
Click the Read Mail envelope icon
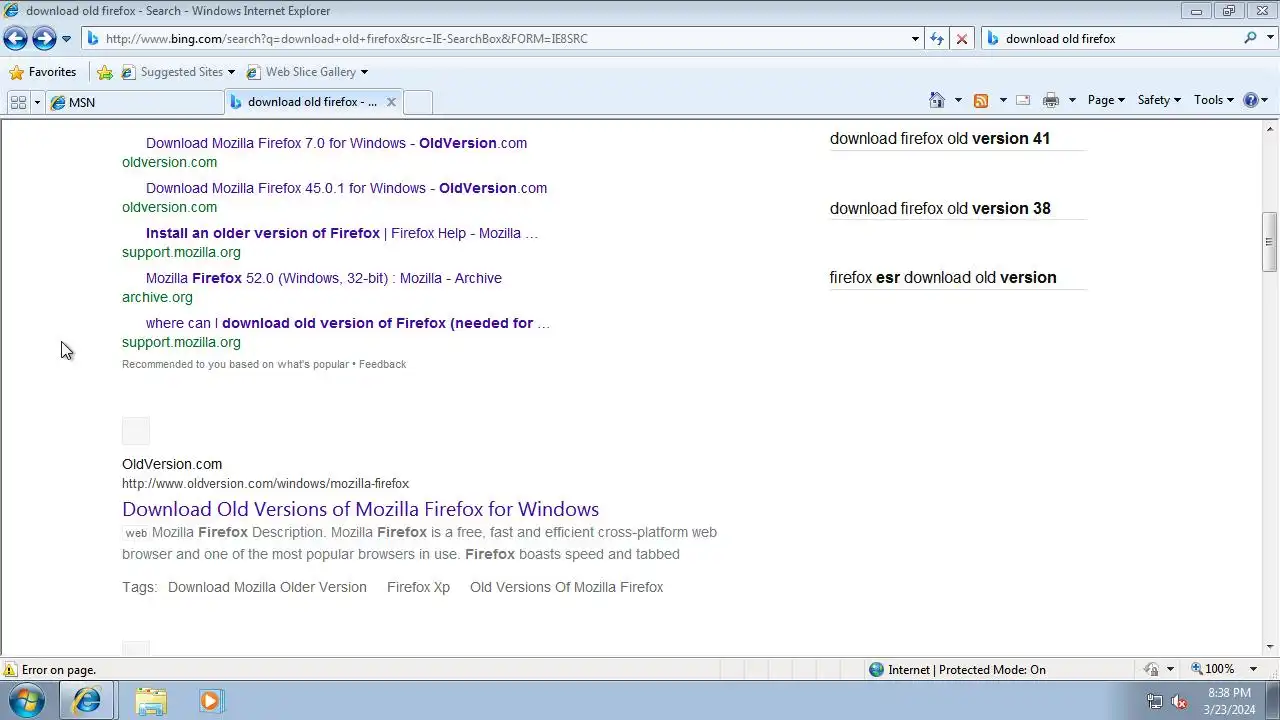pyautogui.click(x=1023, y=100)
